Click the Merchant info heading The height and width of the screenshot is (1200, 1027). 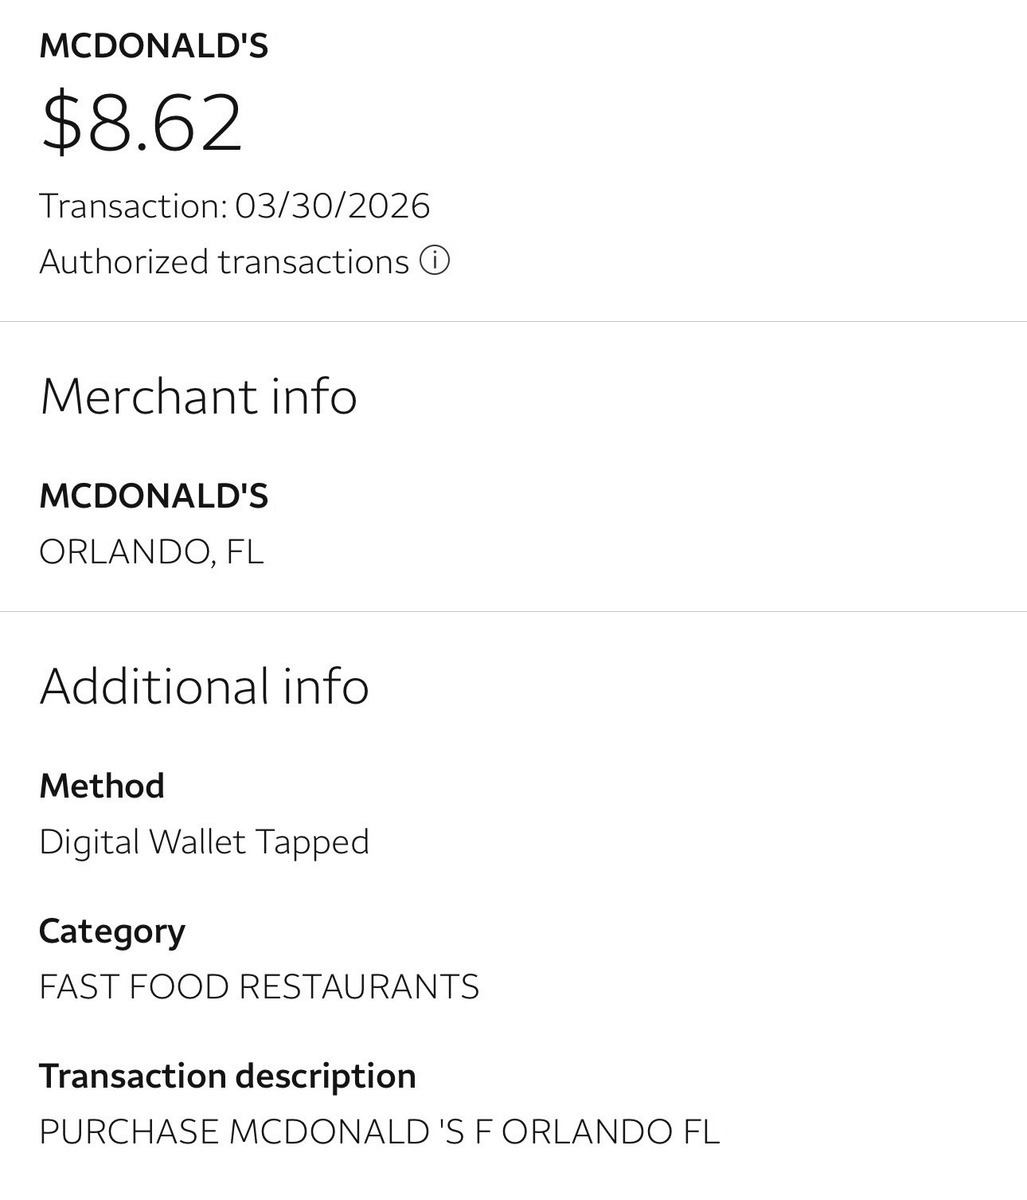(198, 396)
